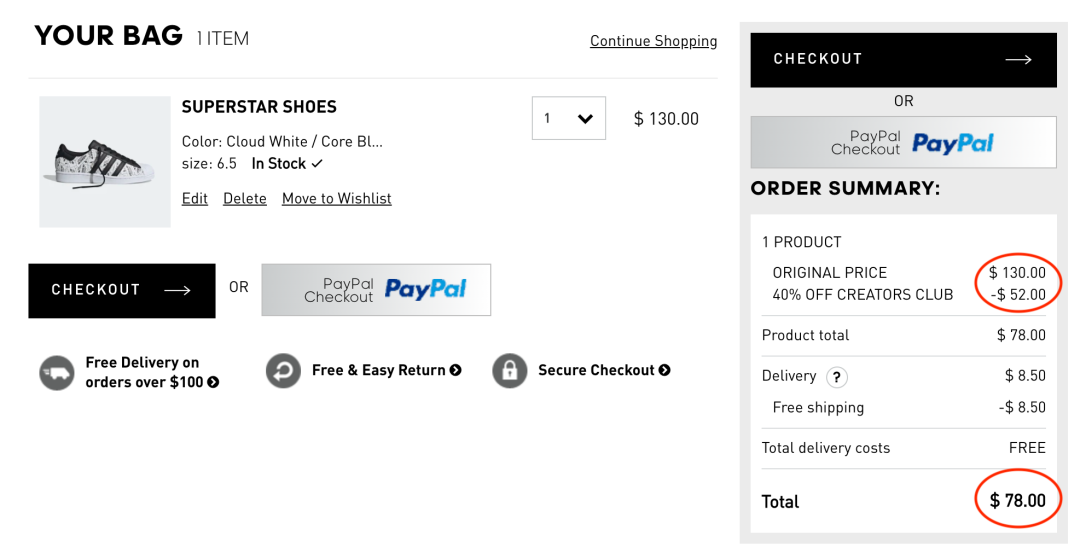Click the chevron next to Secure Checkout
Screen dimensions: 1080x559
click(664, 370)
